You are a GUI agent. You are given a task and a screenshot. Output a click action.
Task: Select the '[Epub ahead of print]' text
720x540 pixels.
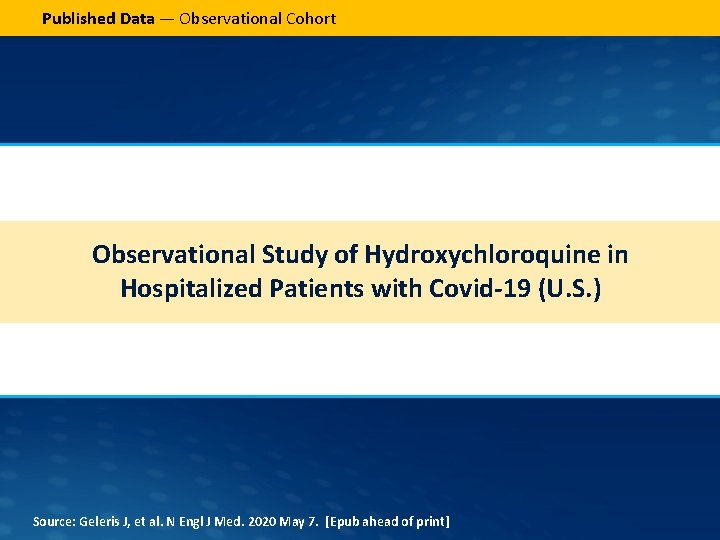pos(388,522)
